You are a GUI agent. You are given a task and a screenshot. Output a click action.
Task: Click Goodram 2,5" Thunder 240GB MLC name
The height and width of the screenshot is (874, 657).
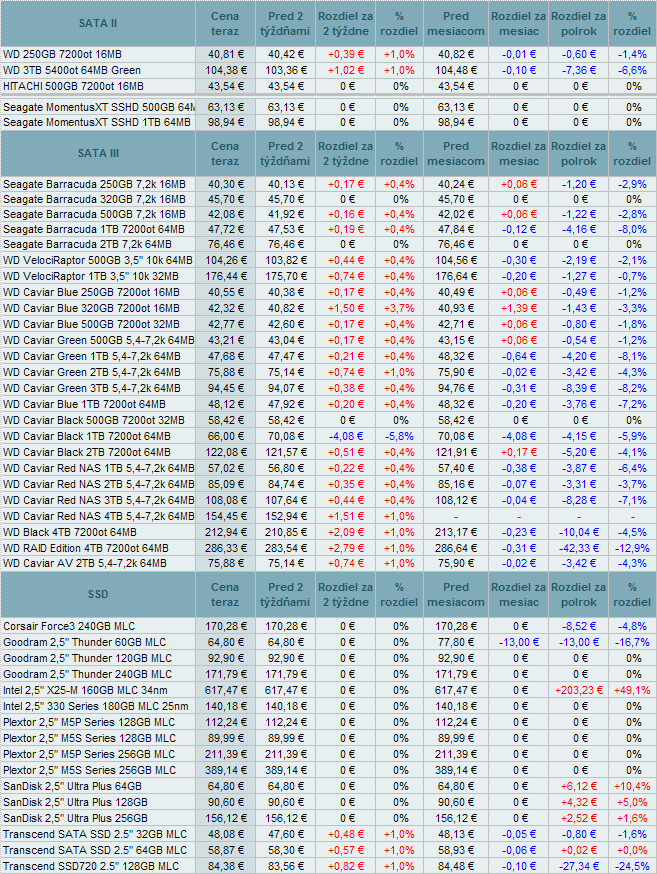(87, 674)
